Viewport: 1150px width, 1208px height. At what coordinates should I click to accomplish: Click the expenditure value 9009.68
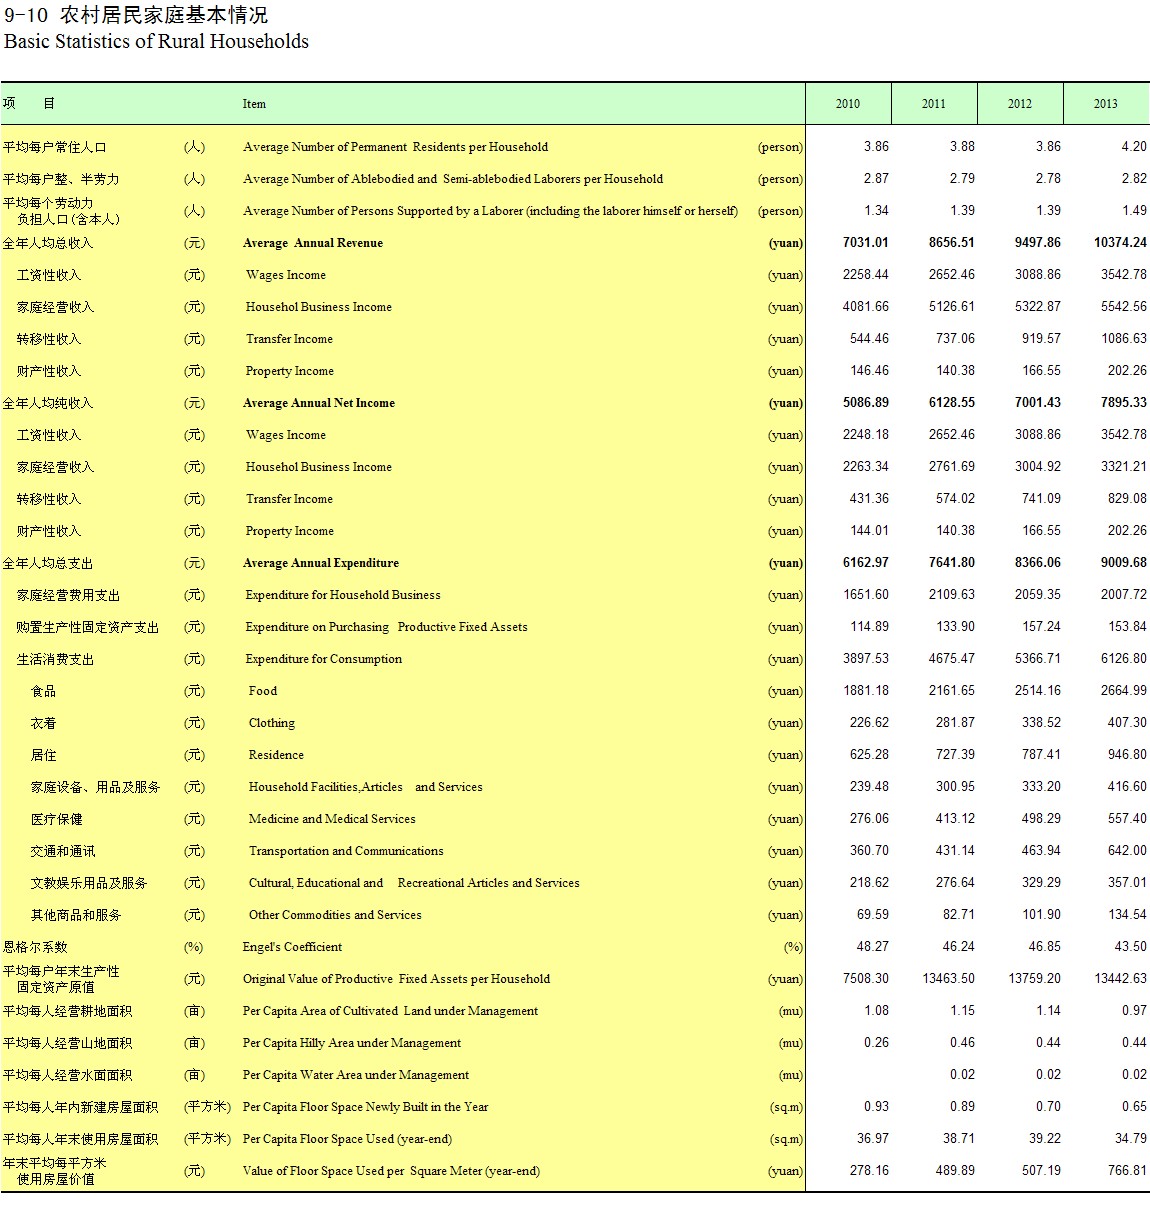1124,563
